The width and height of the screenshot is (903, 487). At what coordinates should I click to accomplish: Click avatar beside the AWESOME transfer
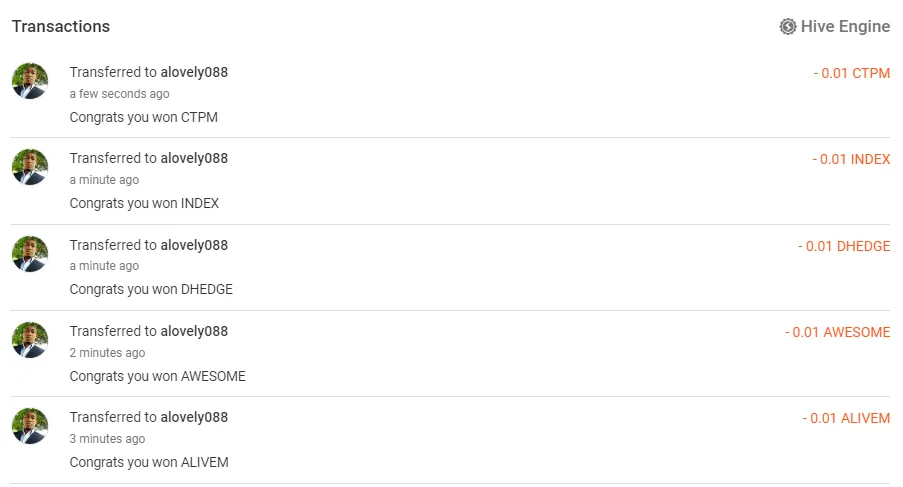pos(30,340)
